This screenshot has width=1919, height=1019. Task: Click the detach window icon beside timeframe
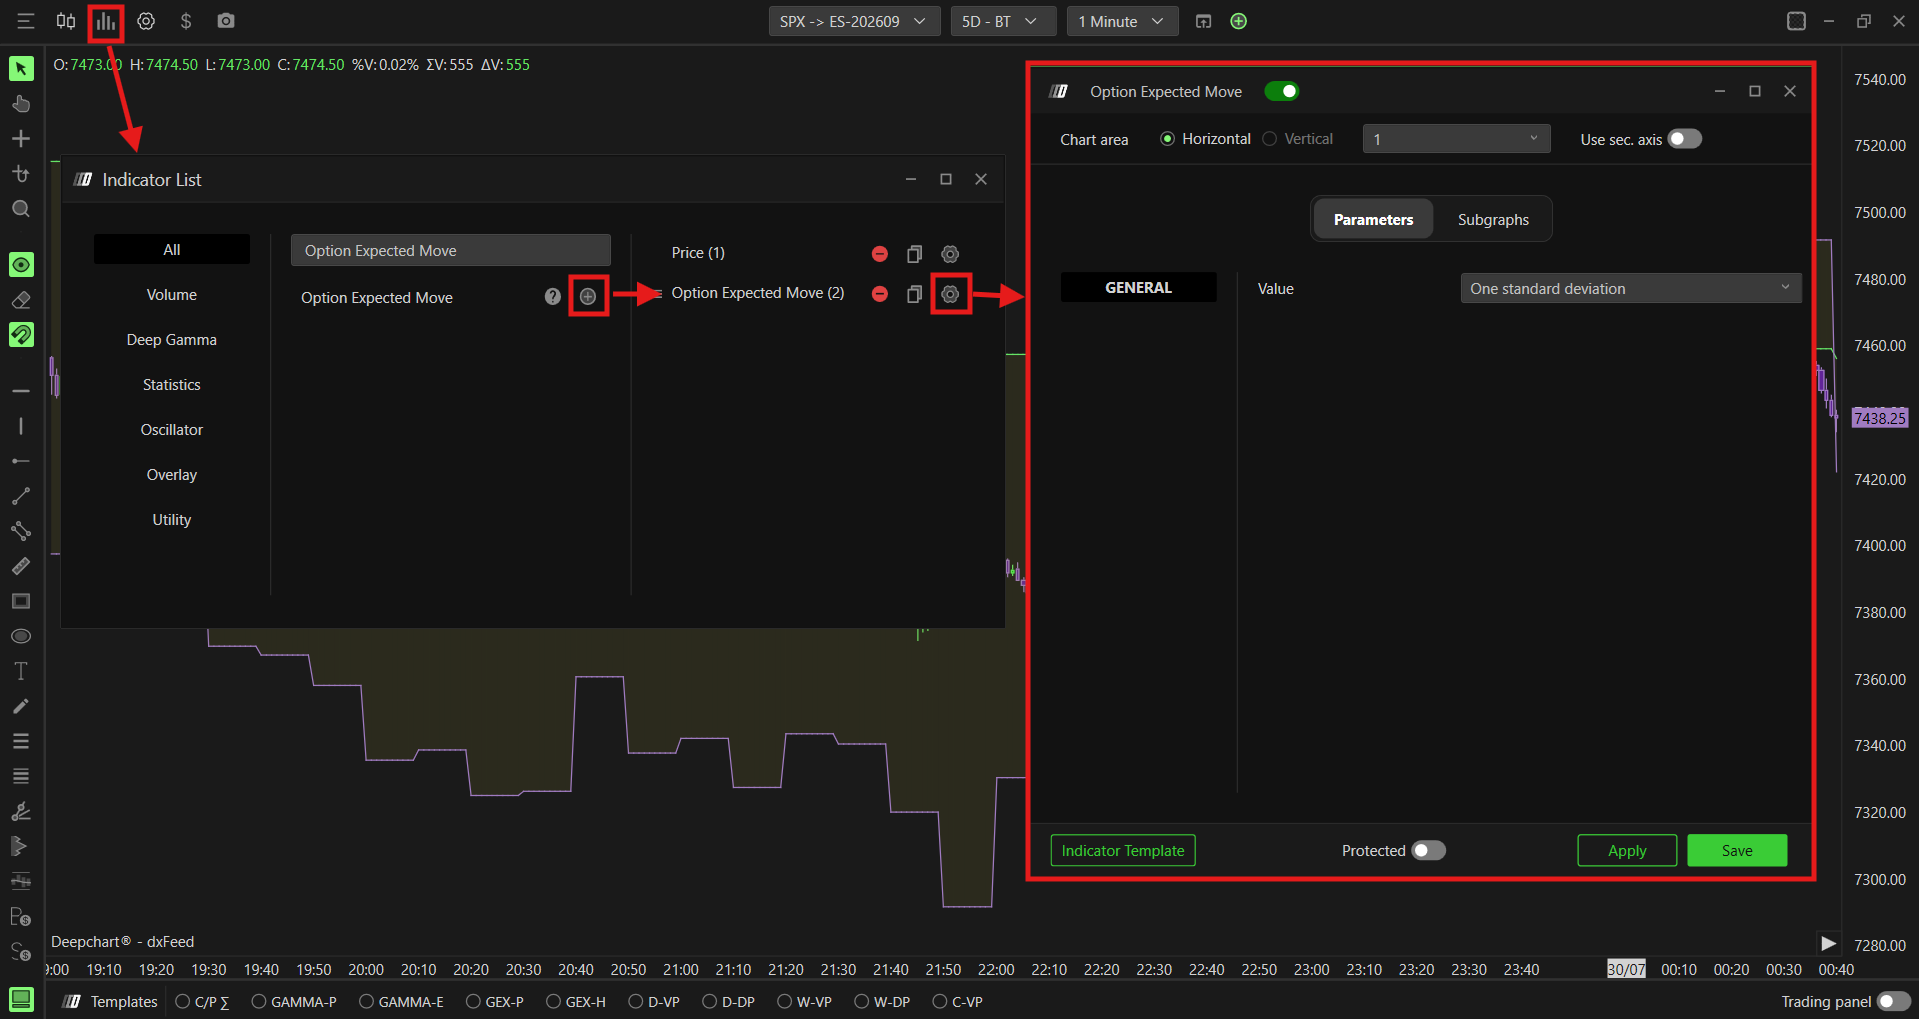[x=1204, y=21]
